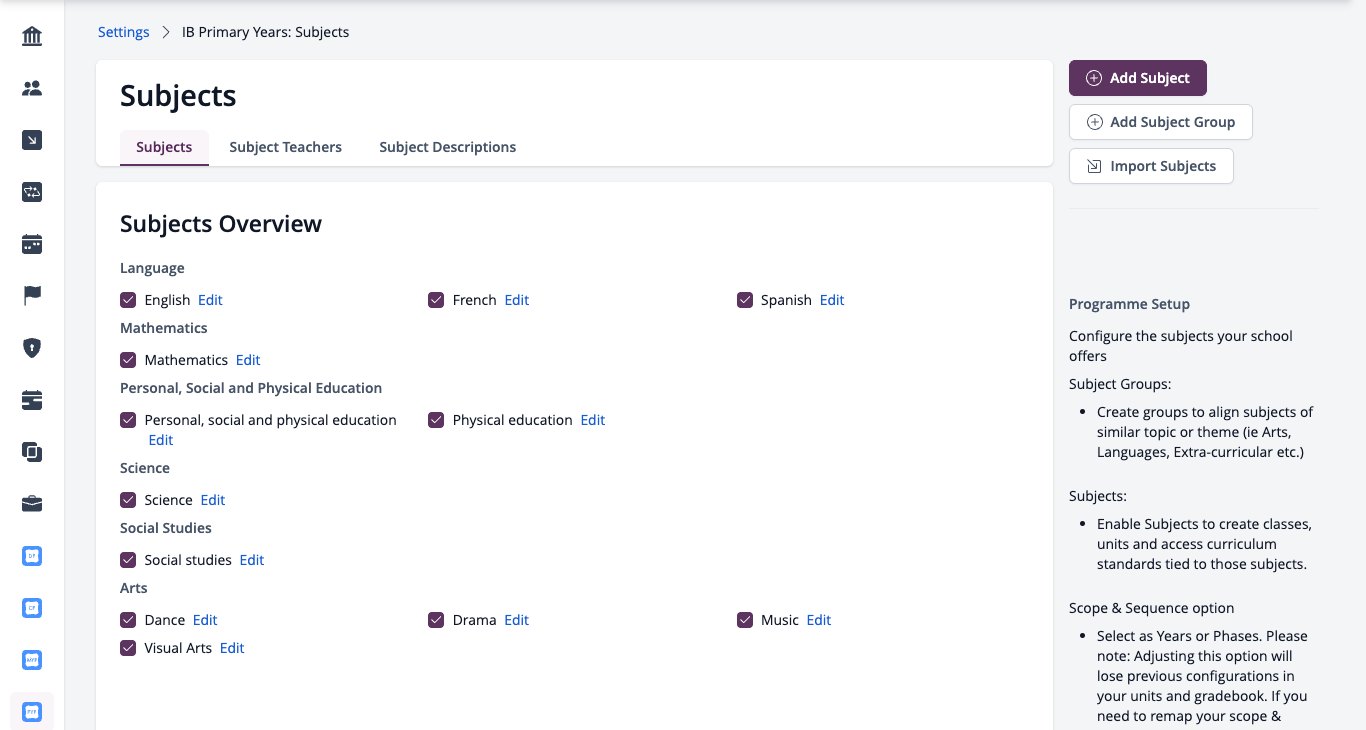This screenshot has height=730, width=1366.
Task: Edit the Physical education subject
Action: click(x=593, y=420)
